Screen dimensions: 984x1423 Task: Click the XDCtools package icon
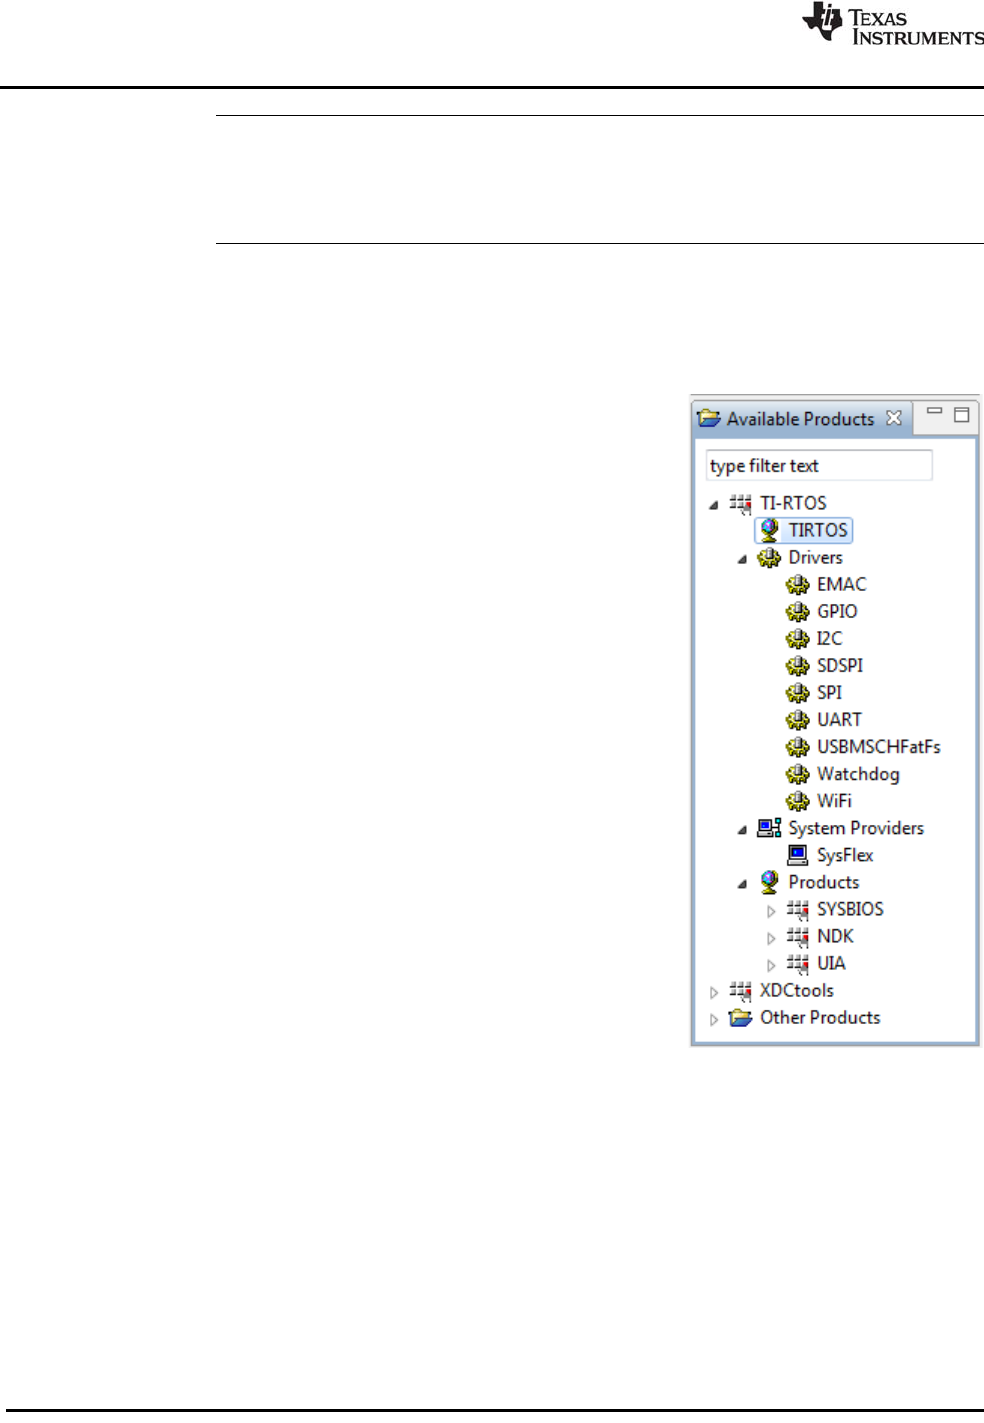pos(740,990)
